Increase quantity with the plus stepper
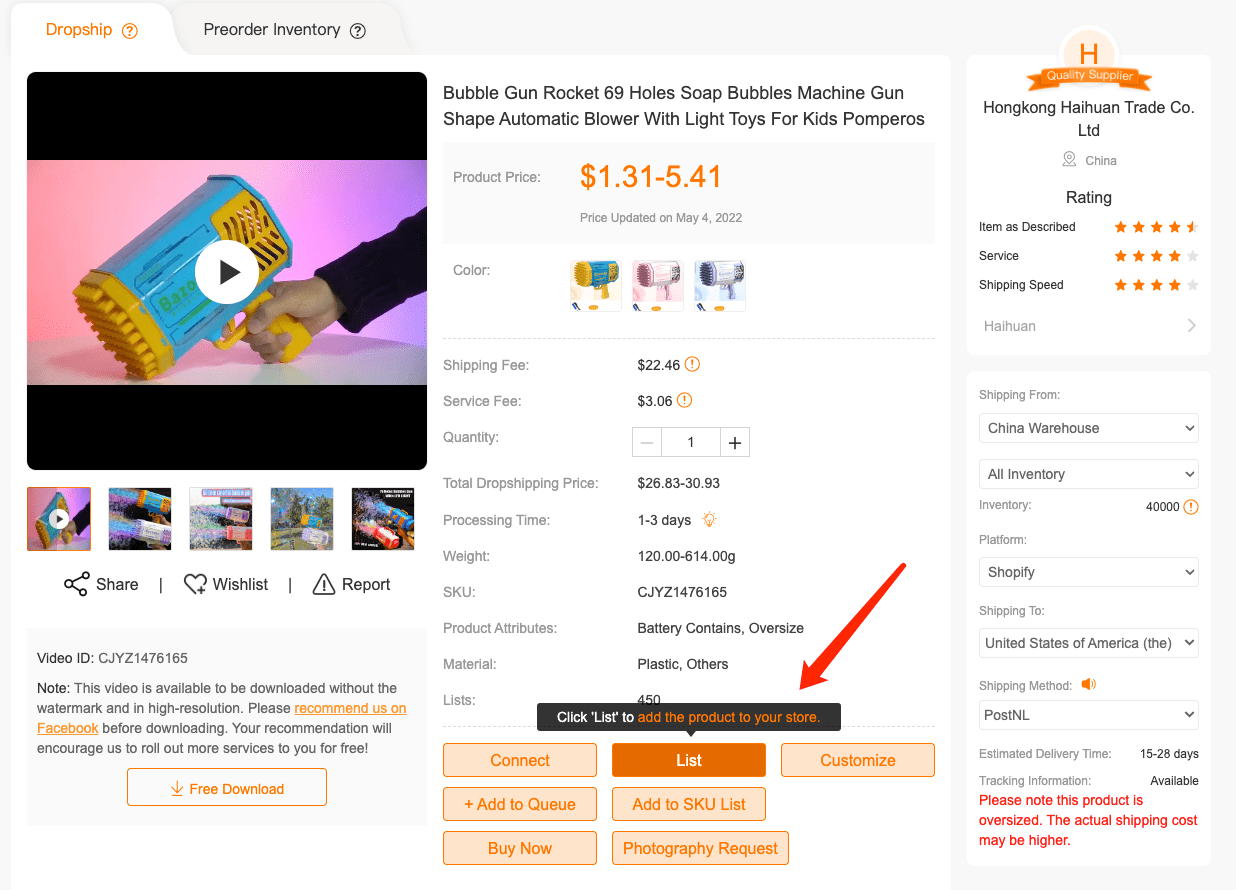 (x=735, y=441)
